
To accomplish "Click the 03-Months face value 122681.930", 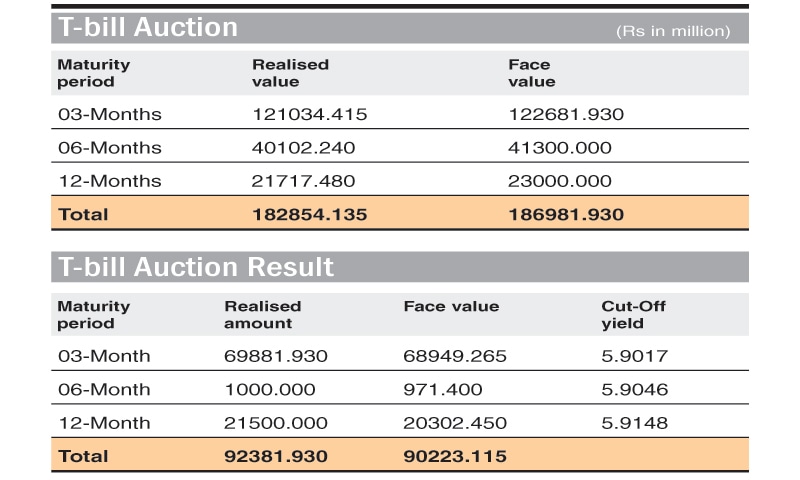I will pyautogui.click(x=565, y=114).
